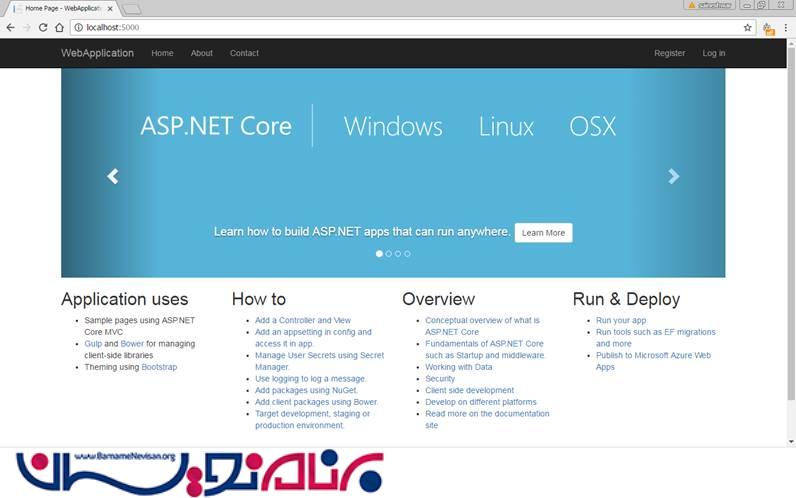Viewport: 796px width, 498px height.
Task: Open the Security link
Action: coord(440,379)
